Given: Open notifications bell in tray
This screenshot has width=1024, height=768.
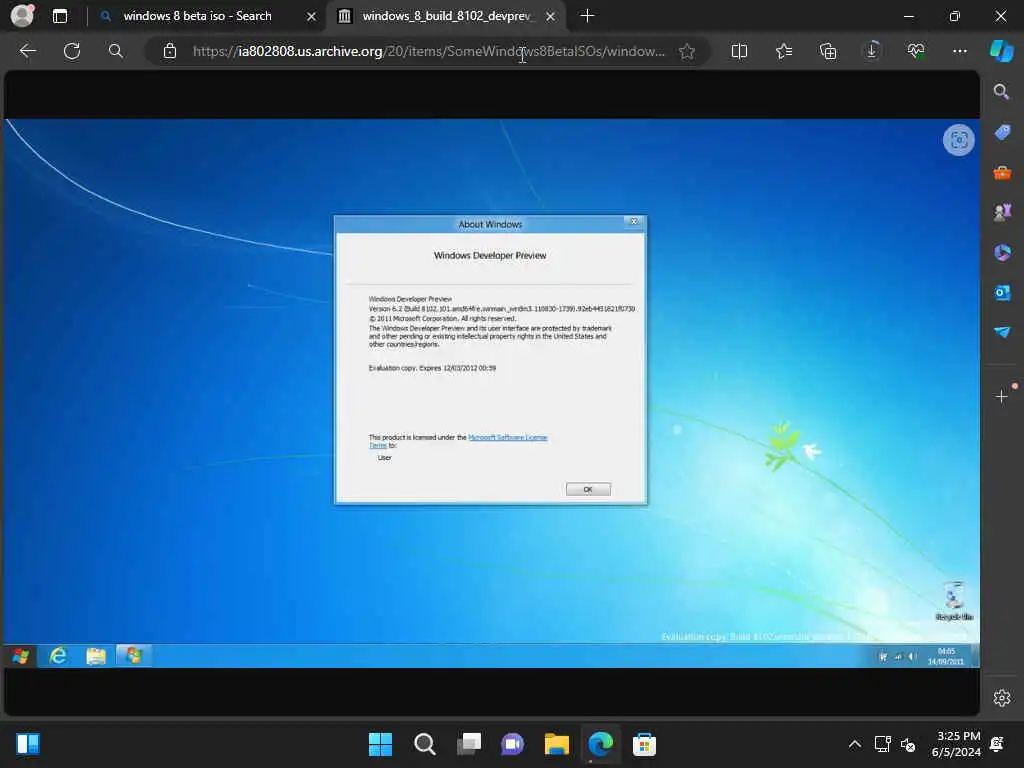Looking at the screenshot, I should (x=997, y=744).
